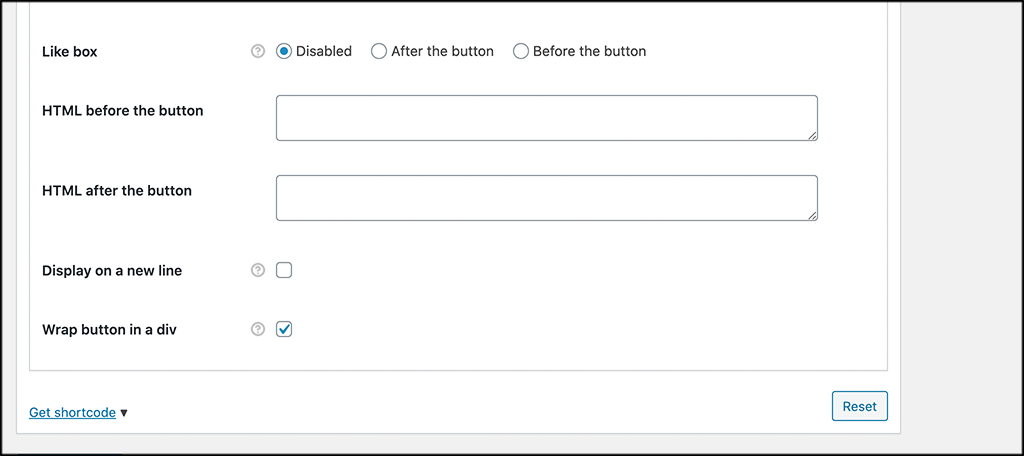Select the Disabled radio option for Like box
This screenshot has height=456, width=1024.
284,51
